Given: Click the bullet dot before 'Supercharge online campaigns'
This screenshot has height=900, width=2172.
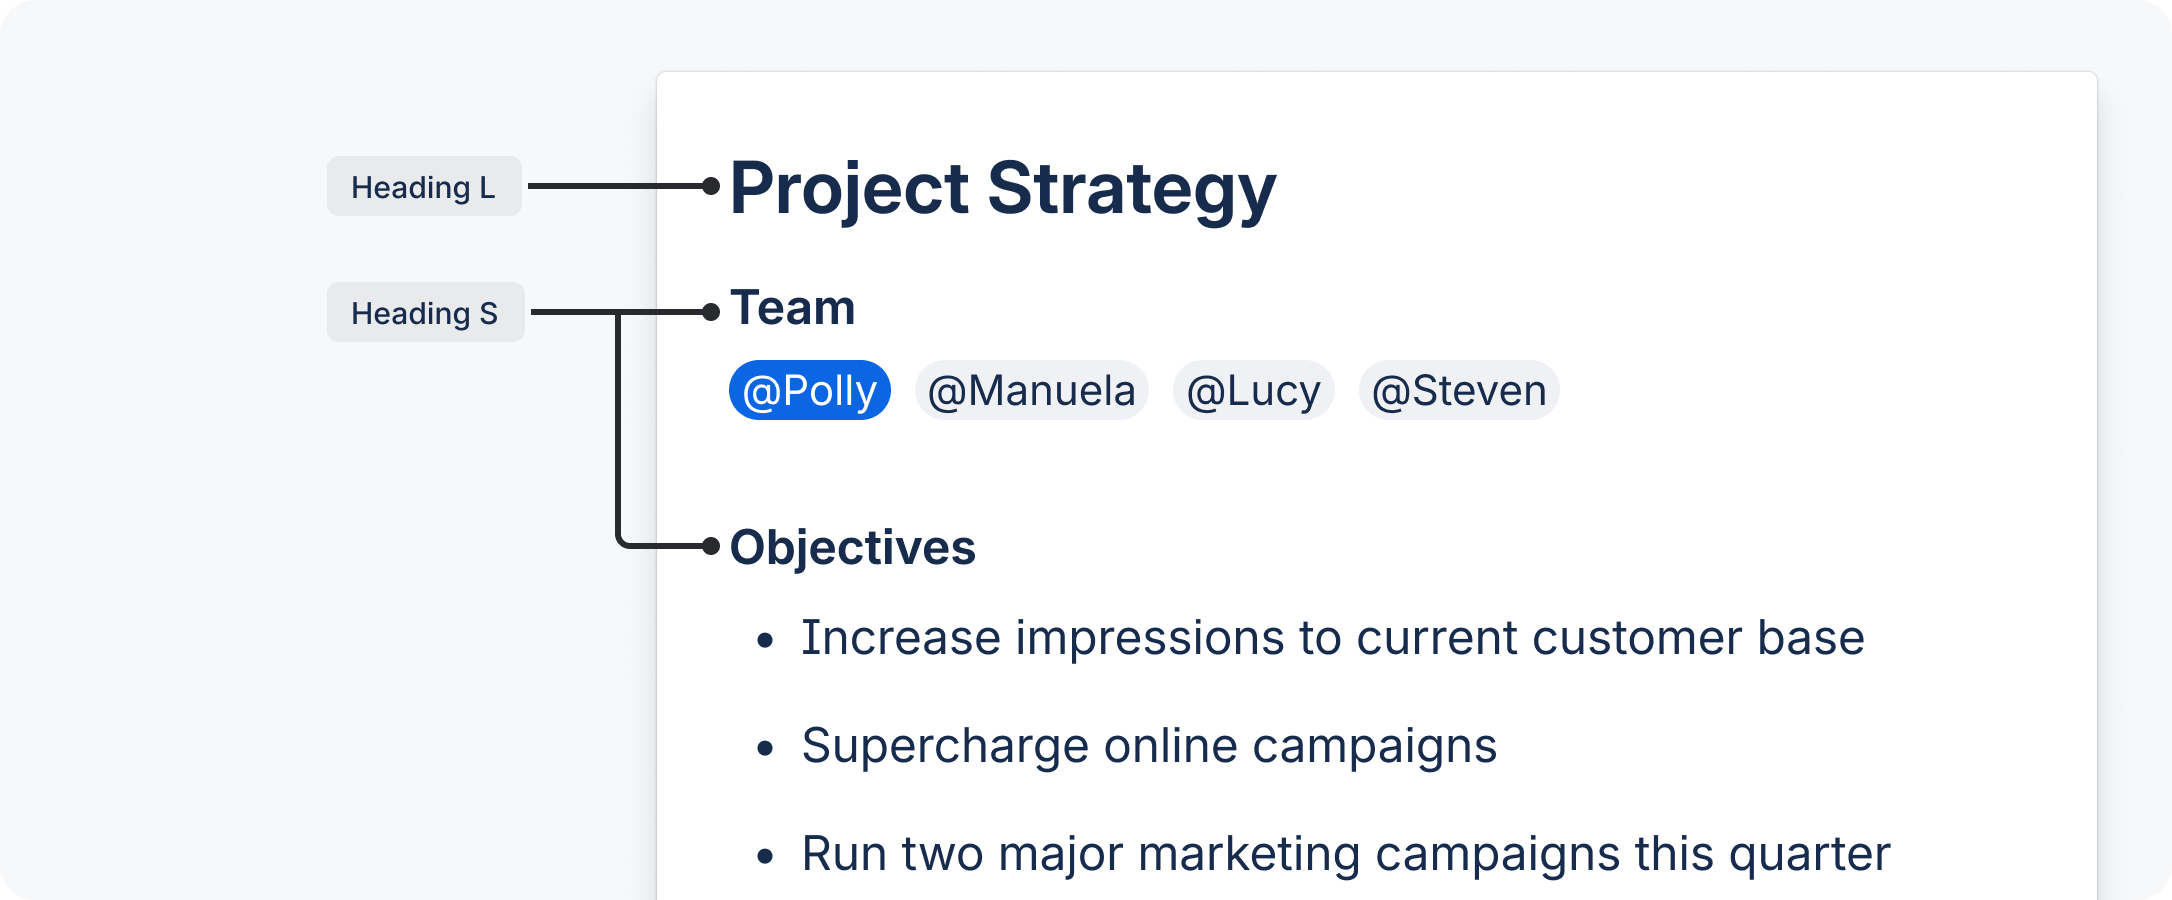Looking at the screenshot, I should click(x=766, y=748).
